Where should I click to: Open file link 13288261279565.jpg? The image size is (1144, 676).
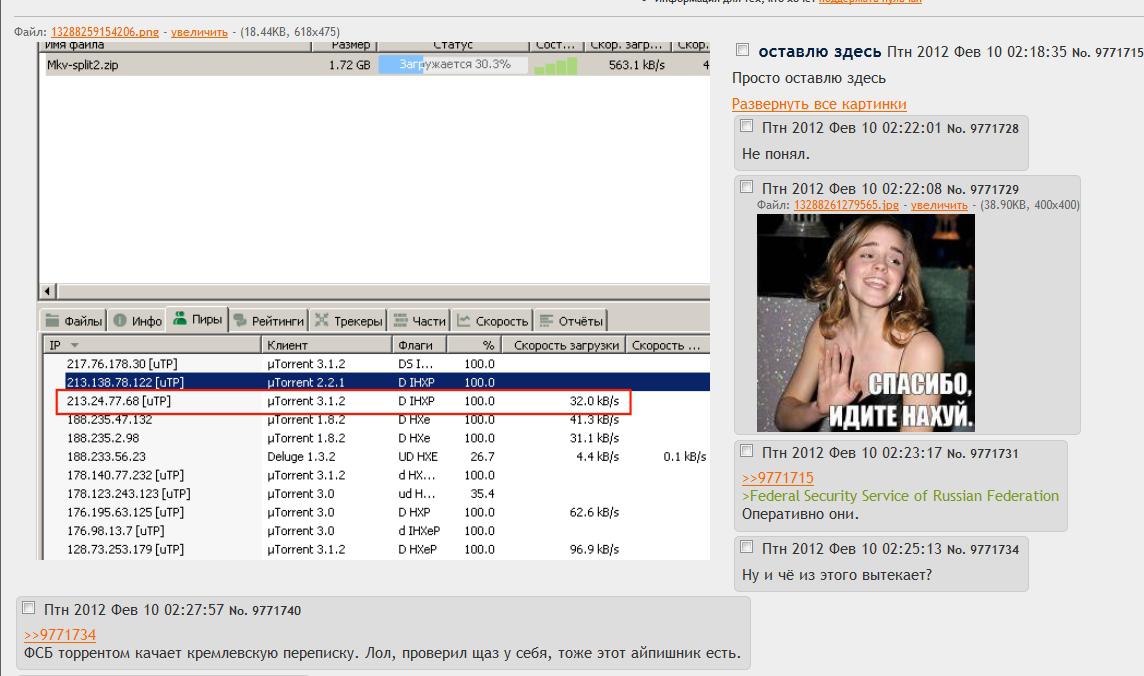pyautogui.click(x=846, y=205)
